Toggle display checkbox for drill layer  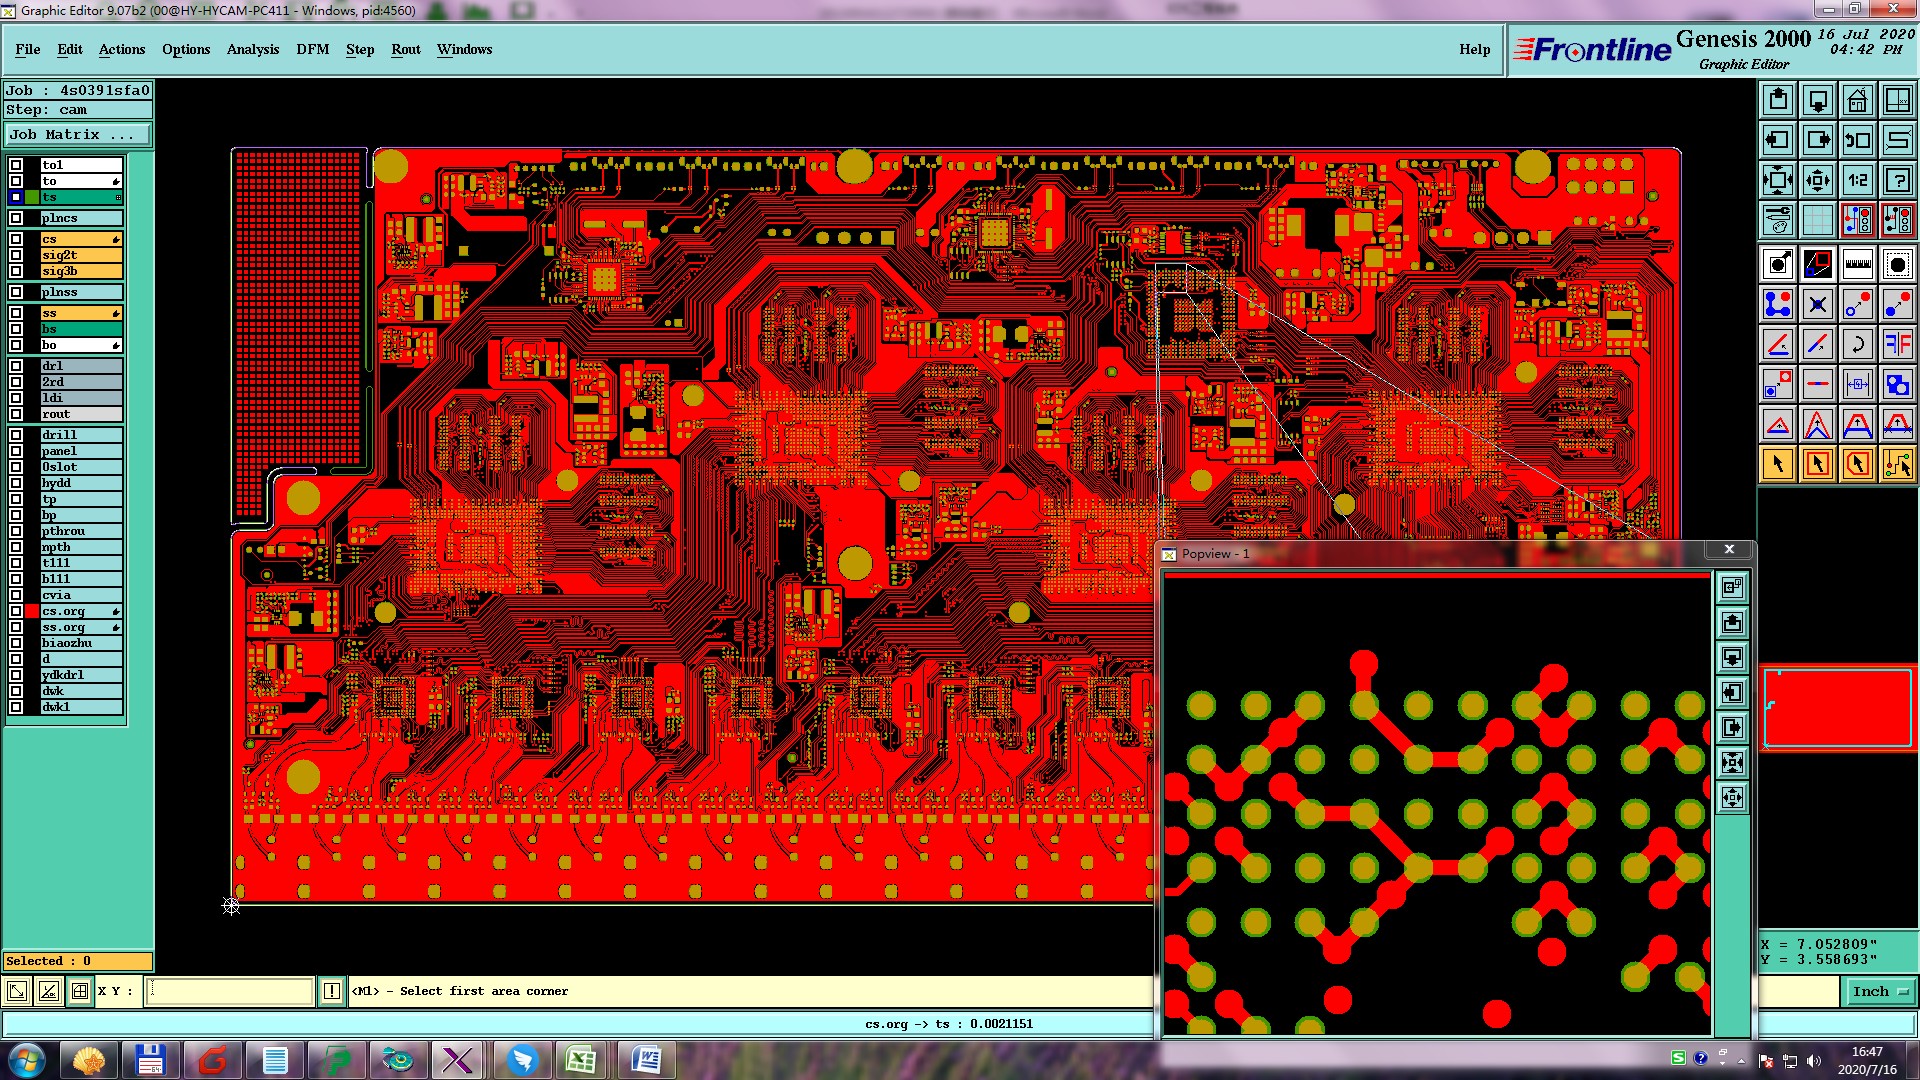pos(16,435)
